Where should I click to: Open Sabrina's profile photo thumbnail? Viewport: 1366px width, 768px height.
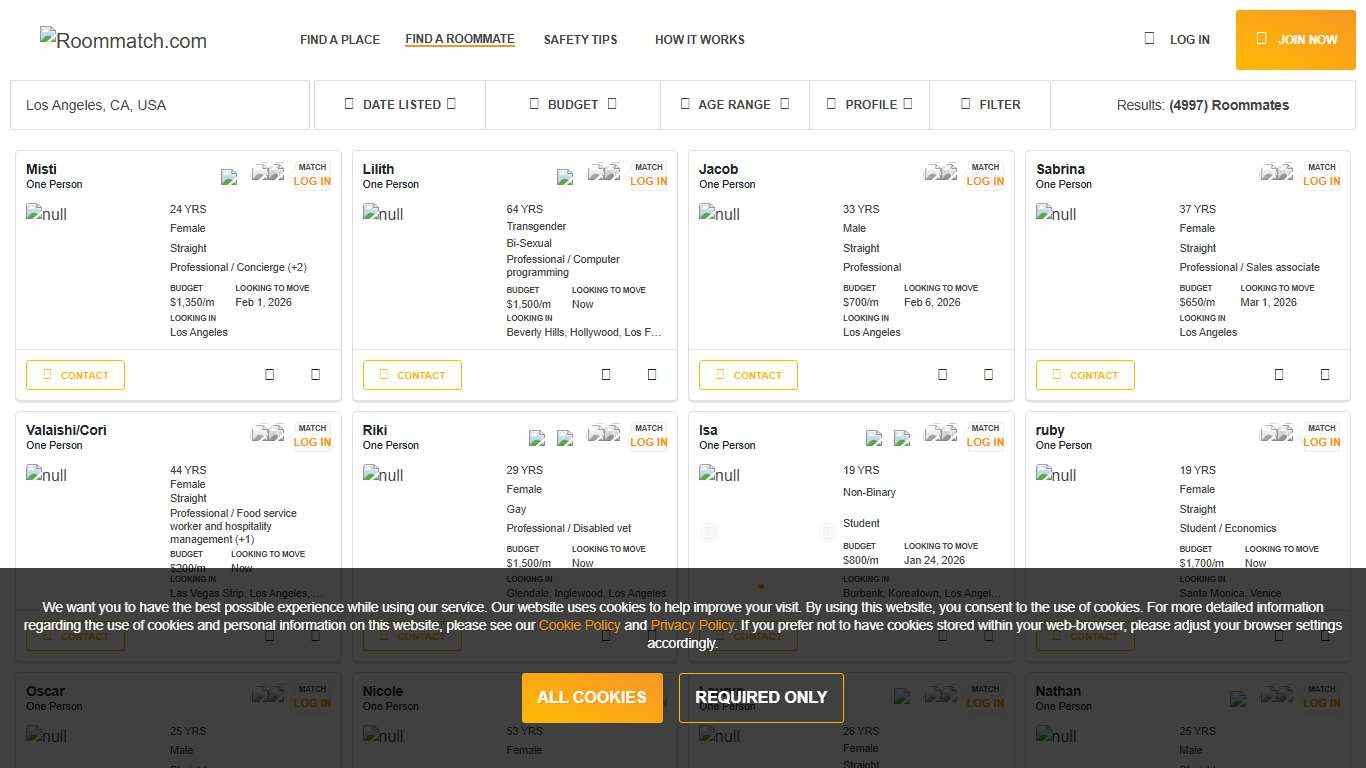click(1056, 214)
